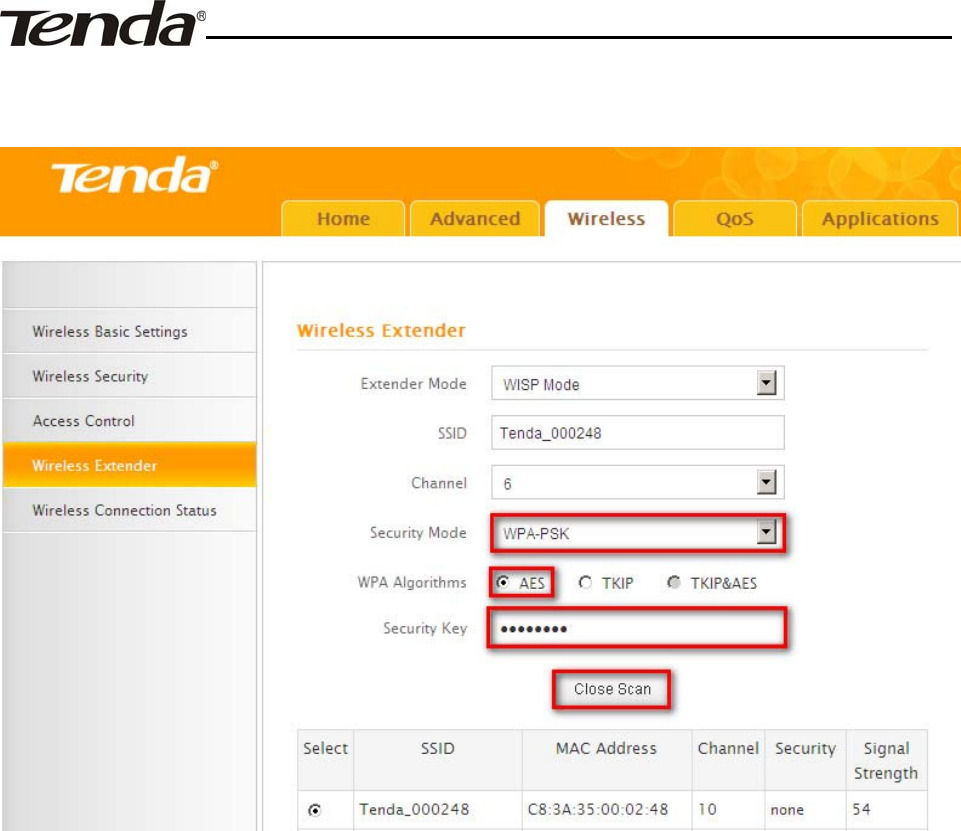Open Wireless Basic Settings in sidebar
The image size is (961, 831).
tap(129, 331)
